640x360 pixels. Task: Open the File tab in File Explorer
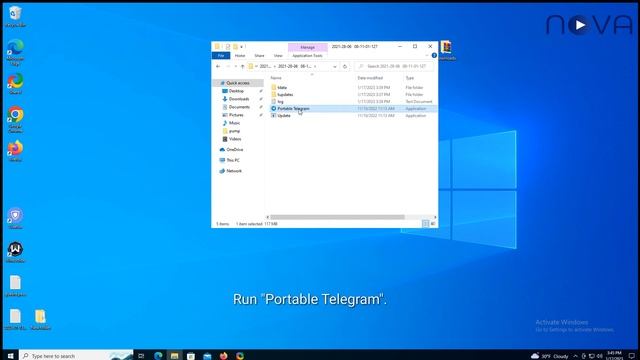221,56
